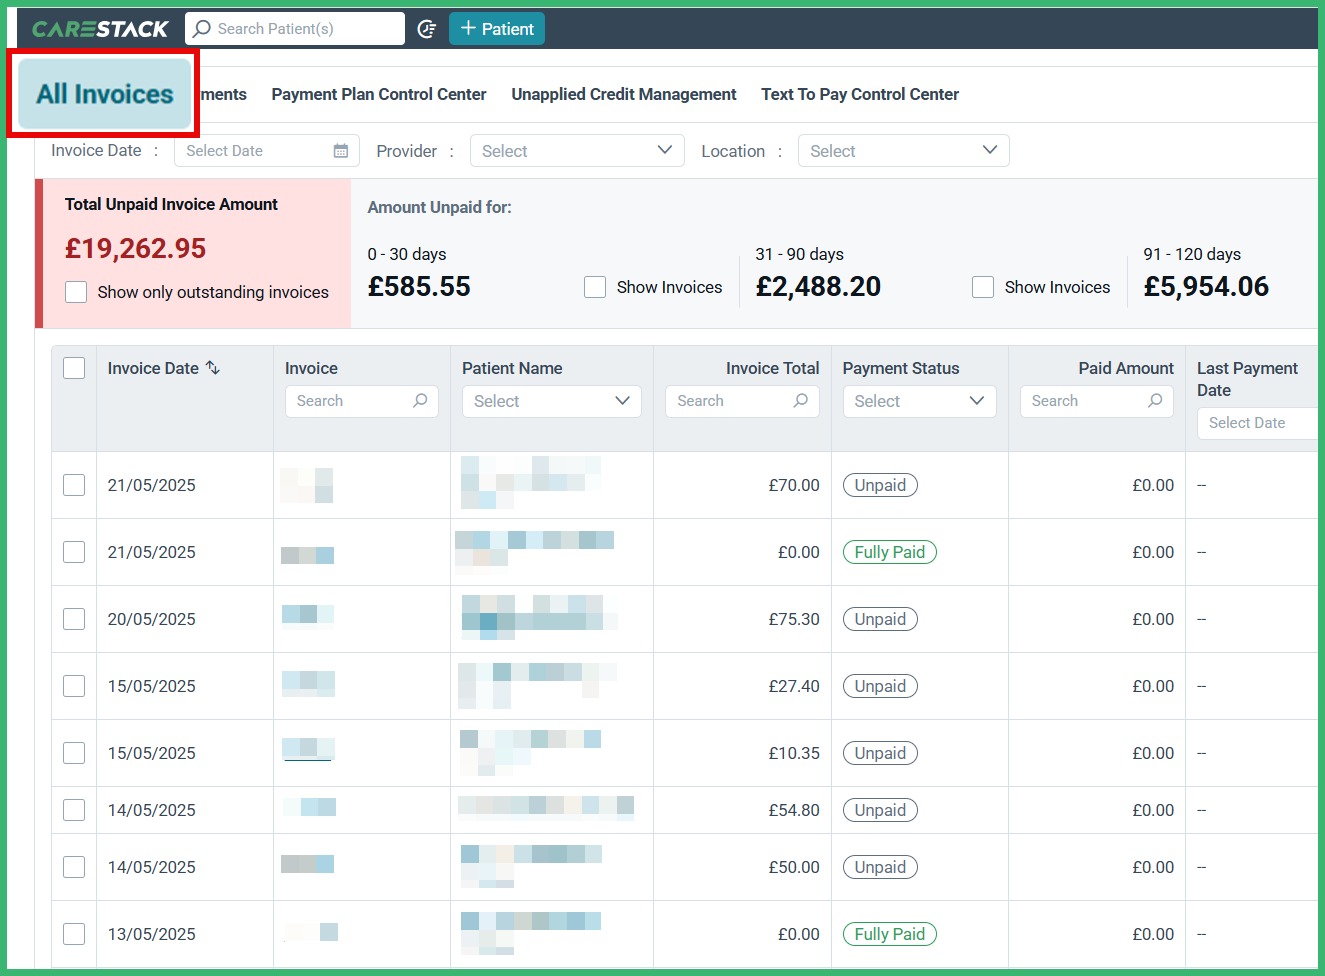Open the recent patients clock icon

pyautogui.click(x=427, y=28)
